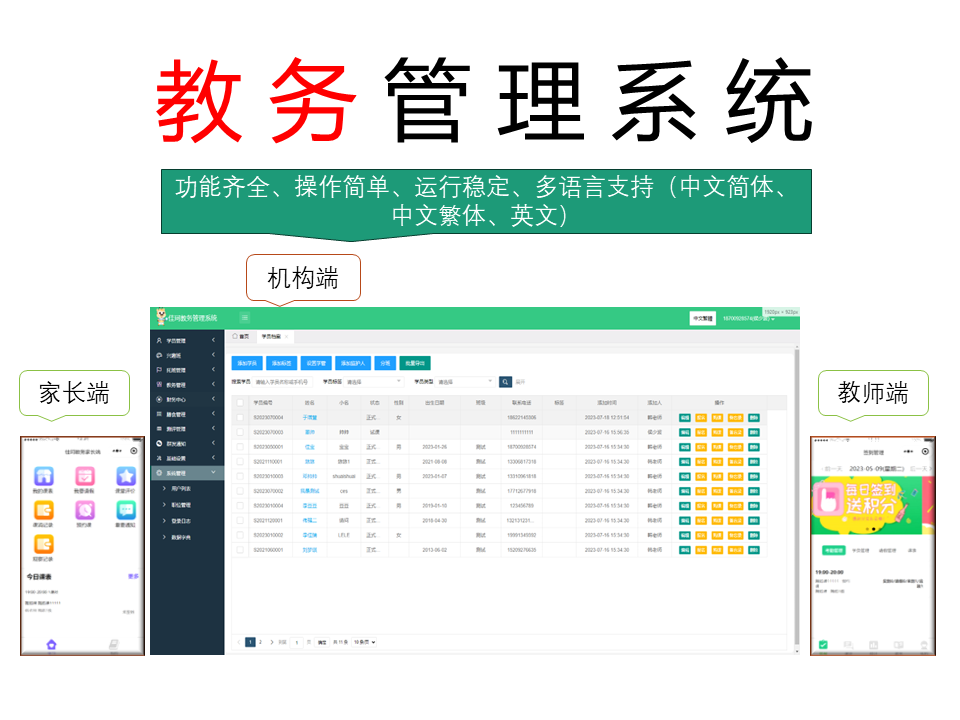The image size is (960, 720).
Task: Click the green 批量导出 button
Action: coord(414,363)
